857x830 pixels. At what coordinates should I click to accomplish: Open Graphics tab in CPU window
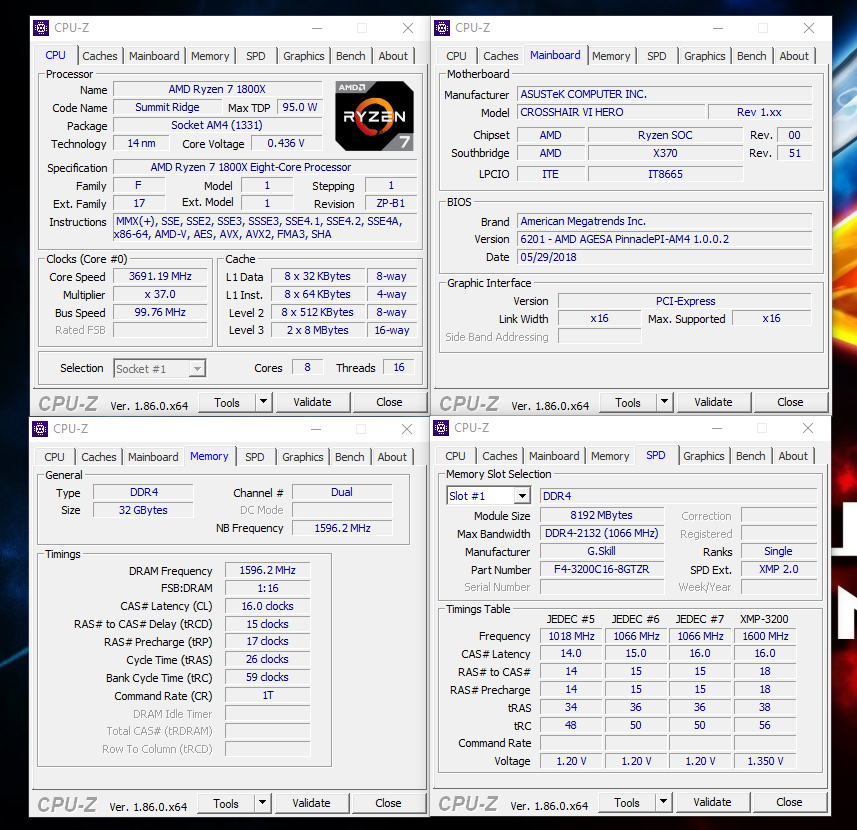click(304, 56)
